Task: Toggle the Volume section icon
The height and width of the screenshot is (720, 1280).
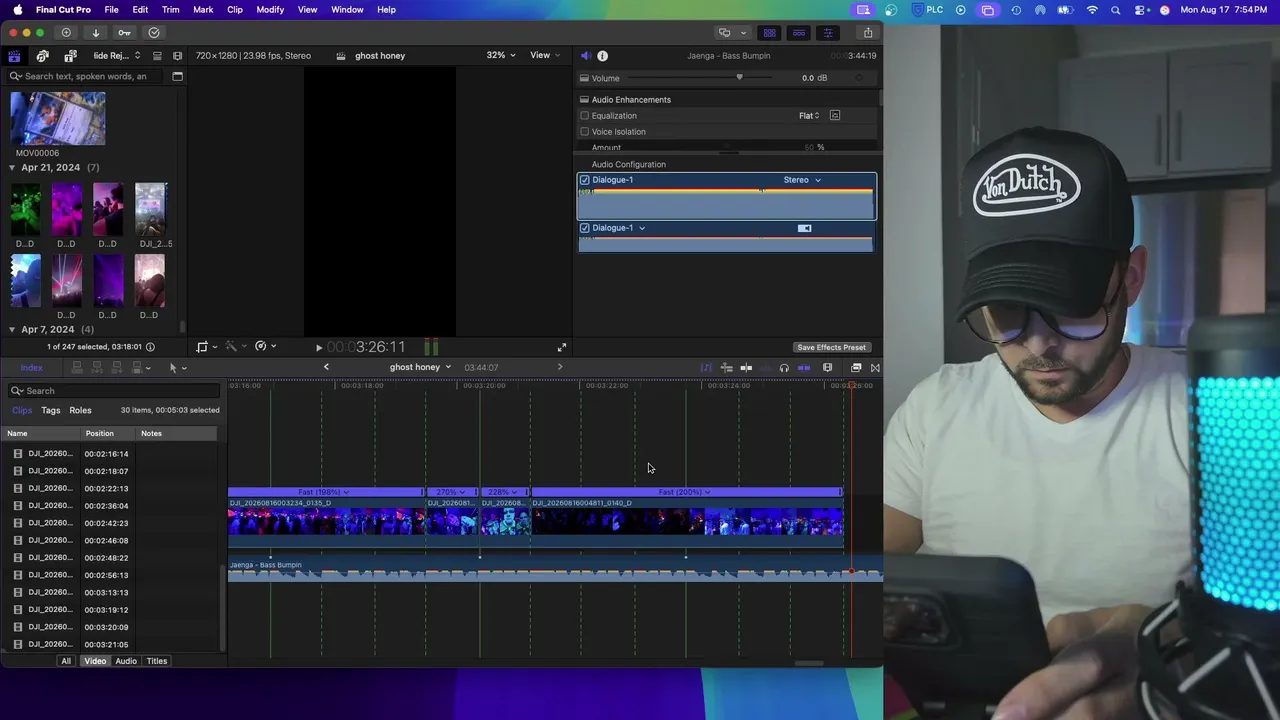Action: click(584, 78)
